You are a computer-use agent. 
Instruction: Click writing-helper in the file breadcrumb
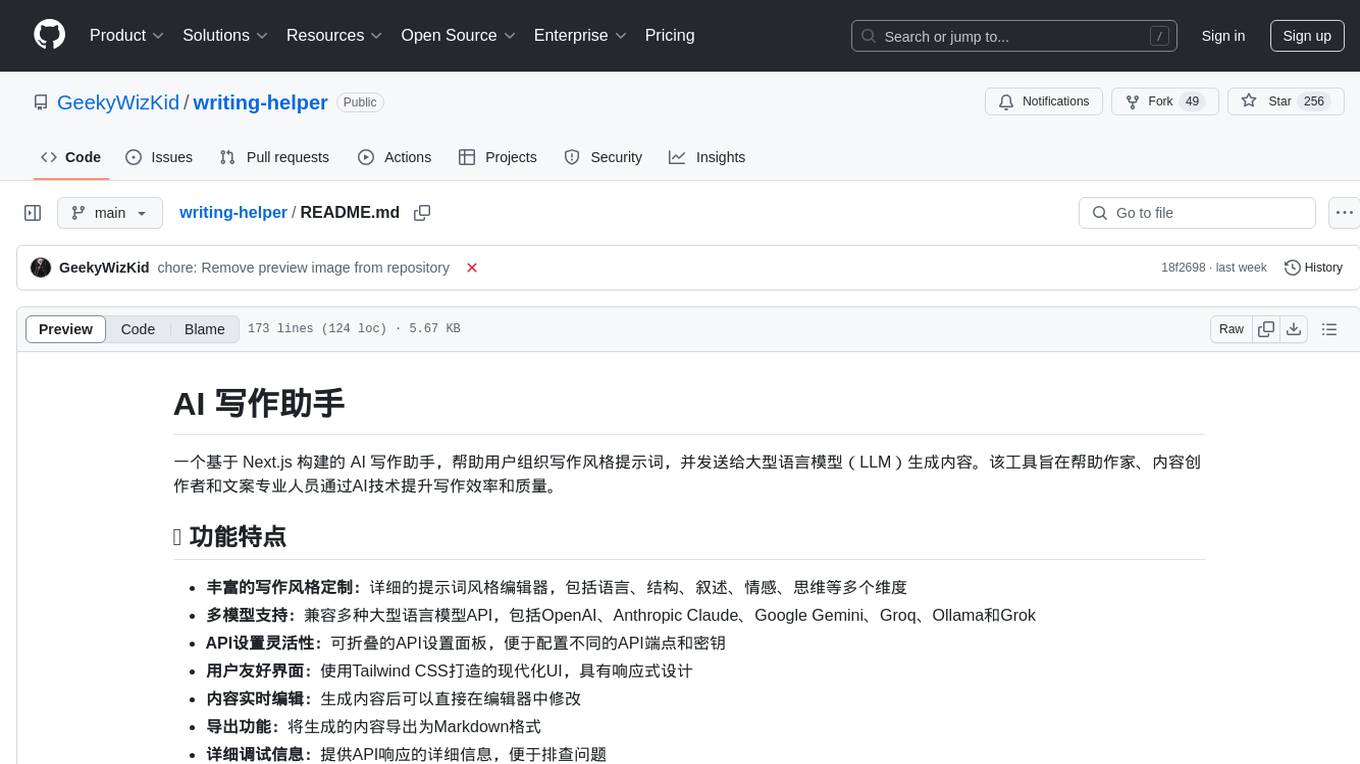tap(233, 213)
